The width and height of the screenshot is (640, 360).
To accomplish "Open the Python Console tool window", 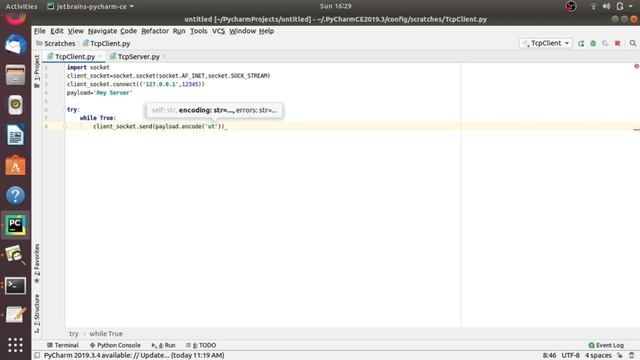I will click(115, 345).
